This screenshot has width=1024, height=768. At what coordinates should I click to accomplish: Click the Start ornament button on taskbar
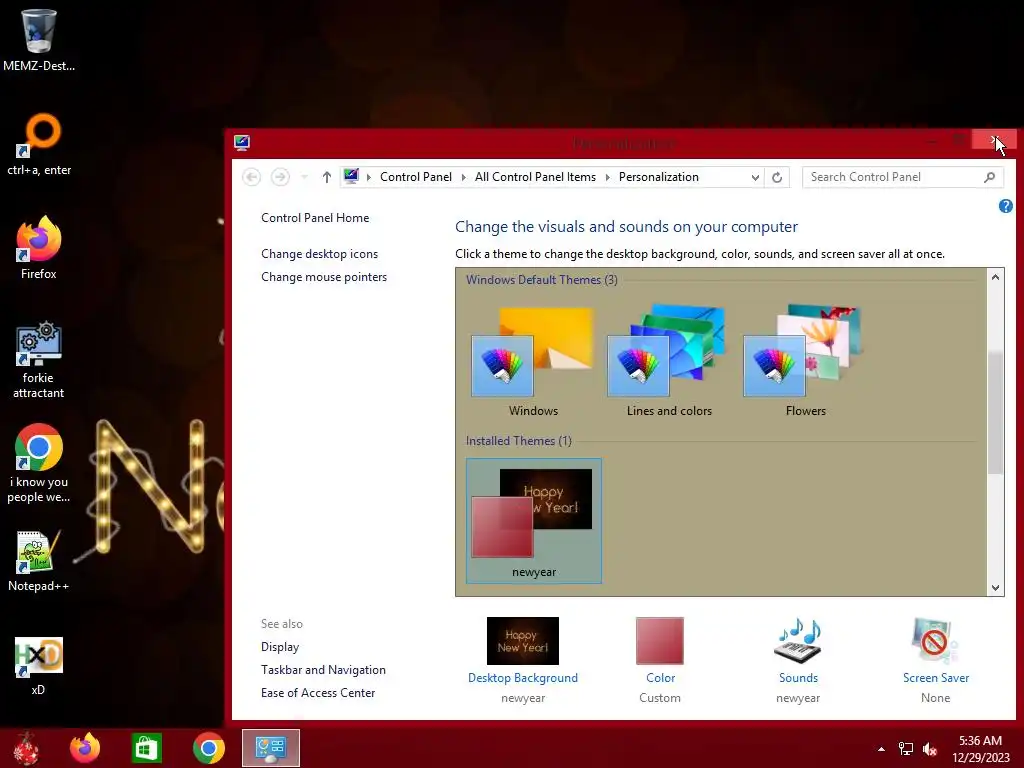(x=26, y=748)
